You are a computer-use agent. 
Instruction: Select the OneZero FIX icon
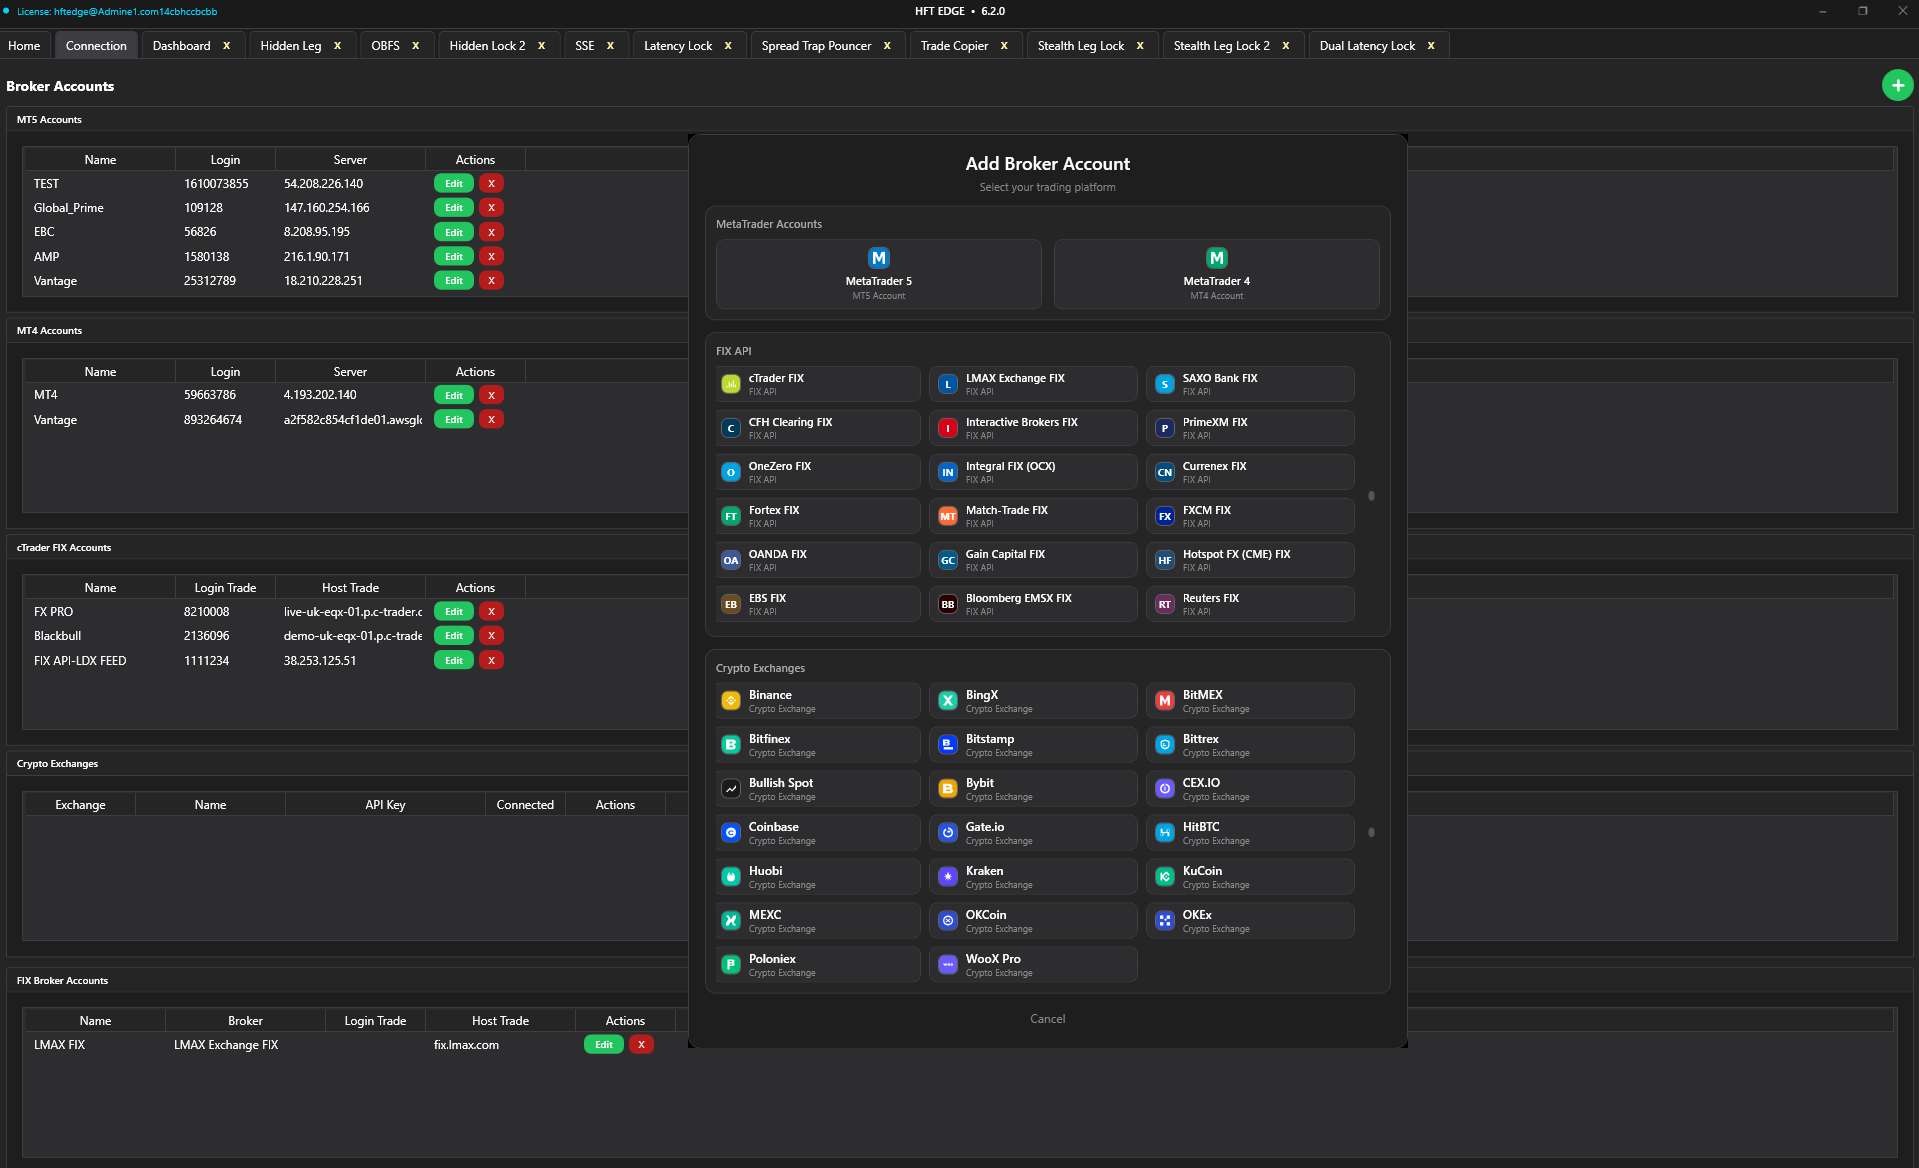coord(731,472)
